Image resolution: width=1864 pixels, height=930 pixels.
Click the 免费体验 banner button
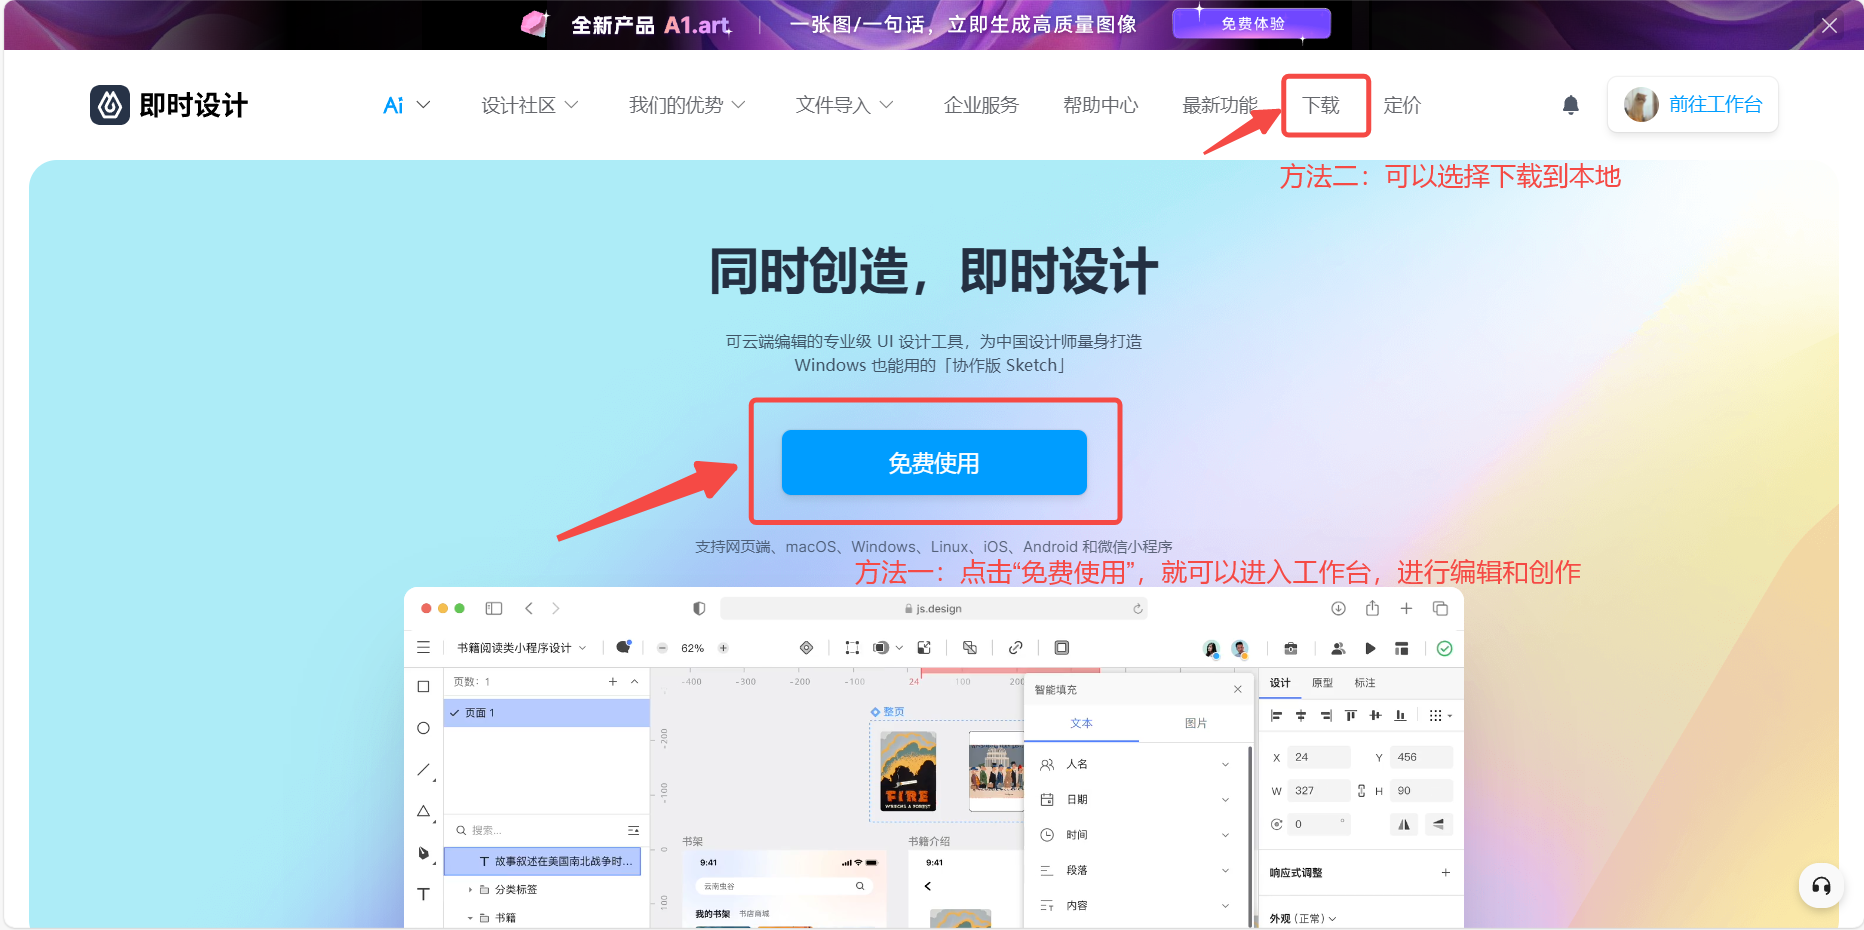point(1252,23)
